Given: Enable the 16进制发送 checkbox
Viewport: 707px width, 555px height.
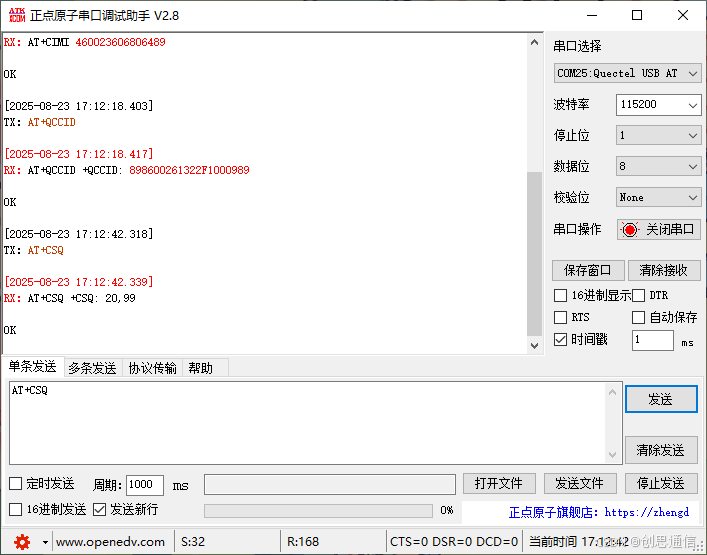Looking at the screenshot, I should coord(16,509).
